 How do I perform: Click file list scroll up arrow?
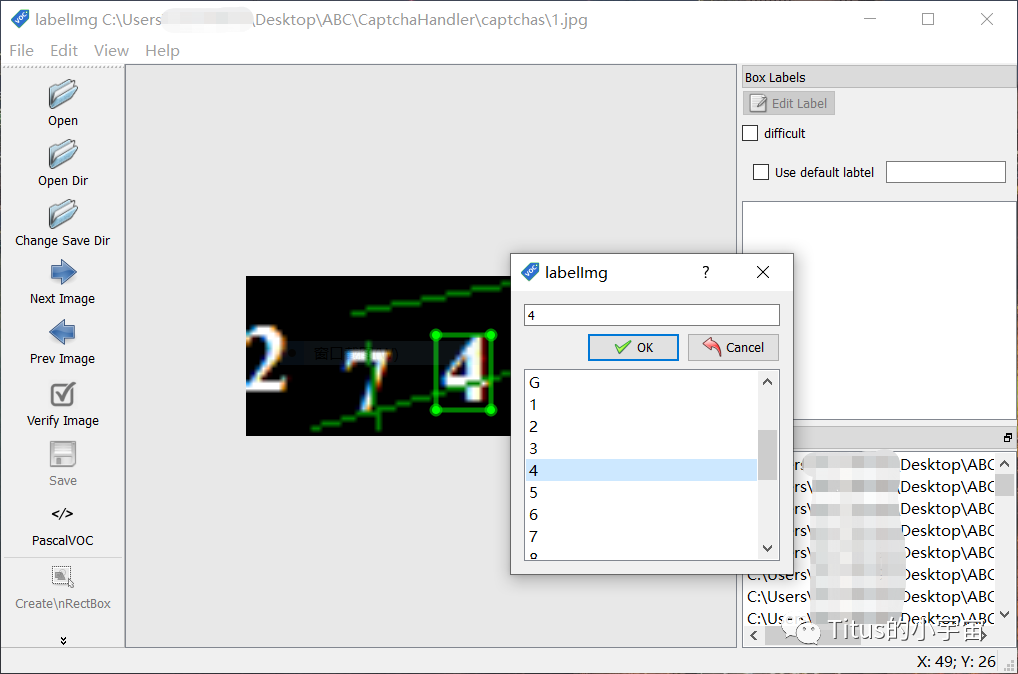coord(1004,464)
